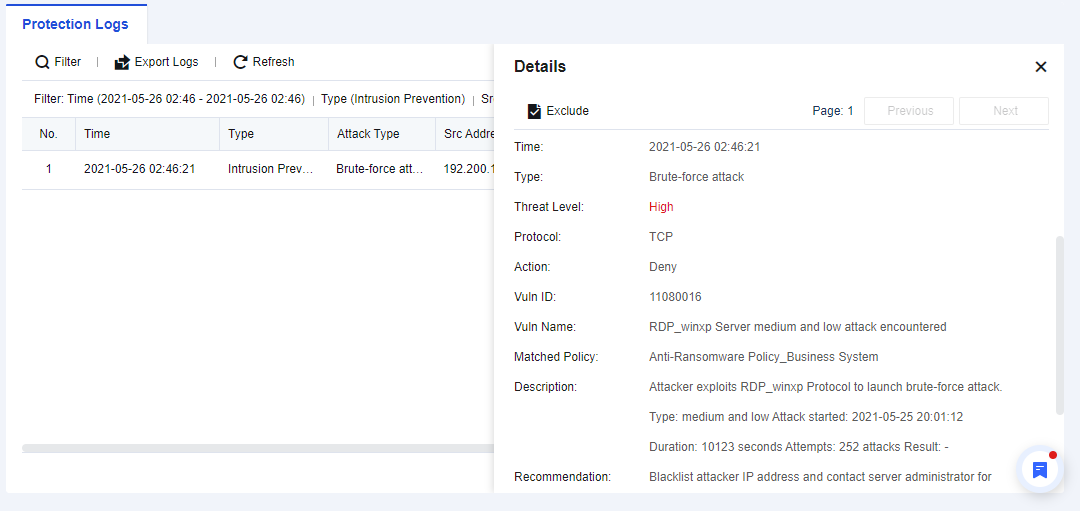Click the Type column header
Viewport: 1080px width, 511px height.
tap(241, 134)
